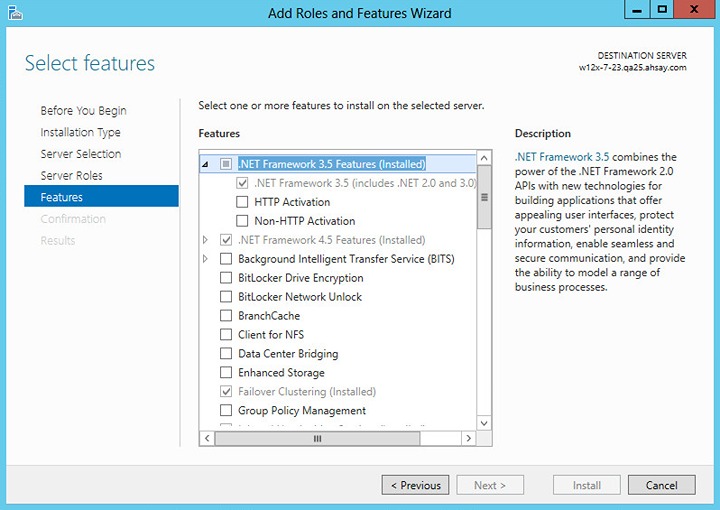
Task: Enable the HTTP Activation checkbox
Action: coord(242,202)
